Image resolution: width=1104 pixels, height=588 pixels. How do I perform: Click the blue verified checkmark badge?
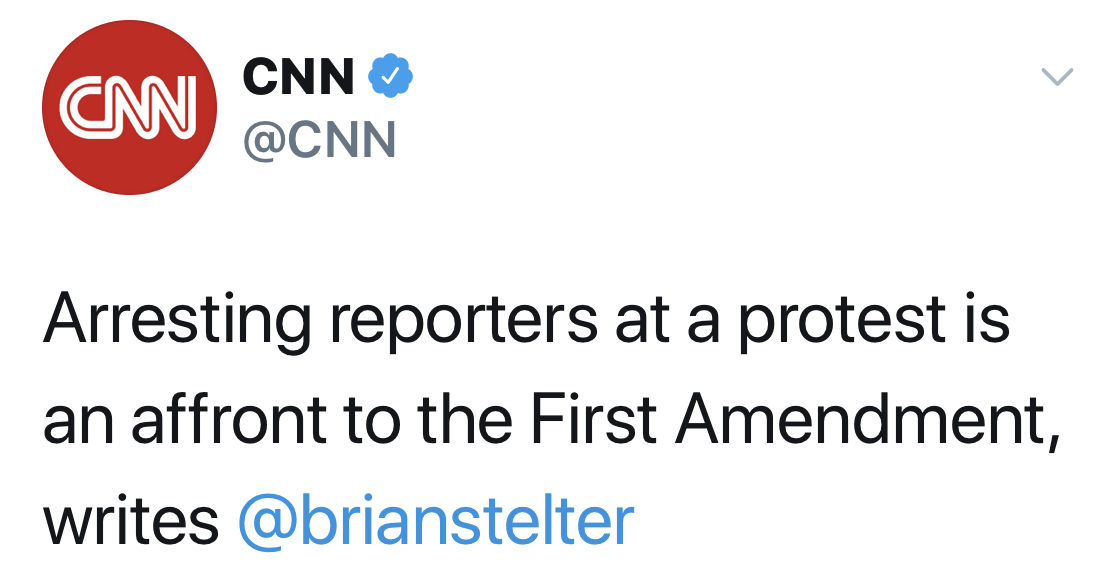pos(390,76)
